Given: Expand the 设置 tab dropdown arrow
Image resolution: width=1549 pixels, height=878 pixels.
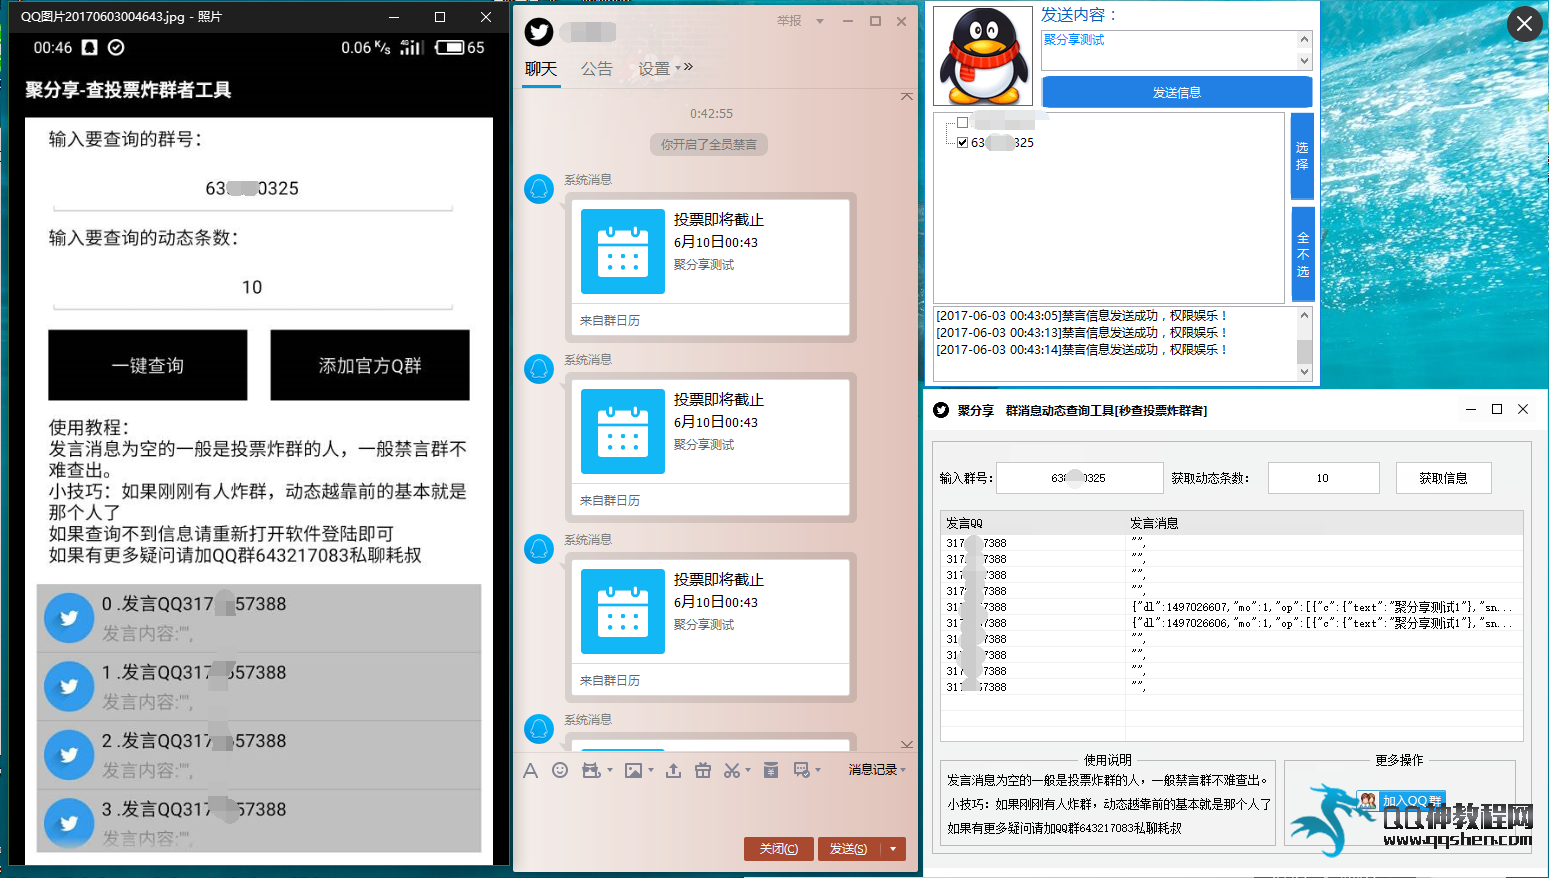Looking at the screenshot, I should tap(678, 68).
